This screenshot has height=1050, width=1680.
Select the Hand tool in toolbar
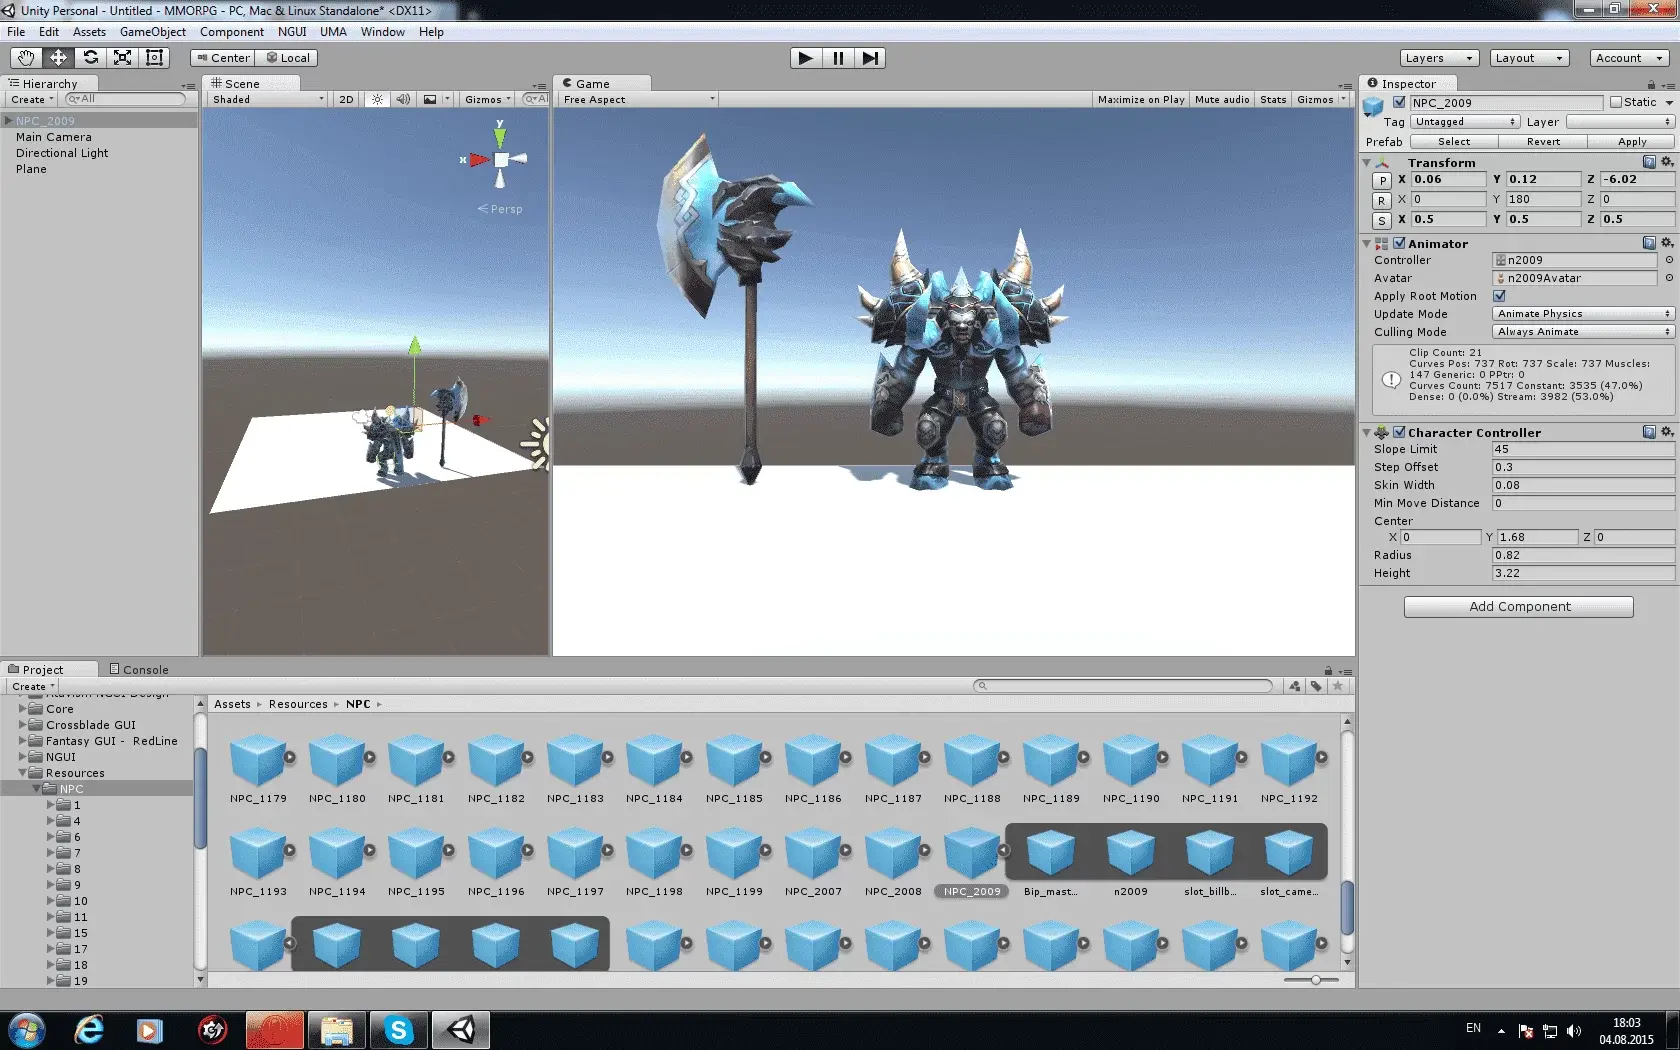point(26,58)
